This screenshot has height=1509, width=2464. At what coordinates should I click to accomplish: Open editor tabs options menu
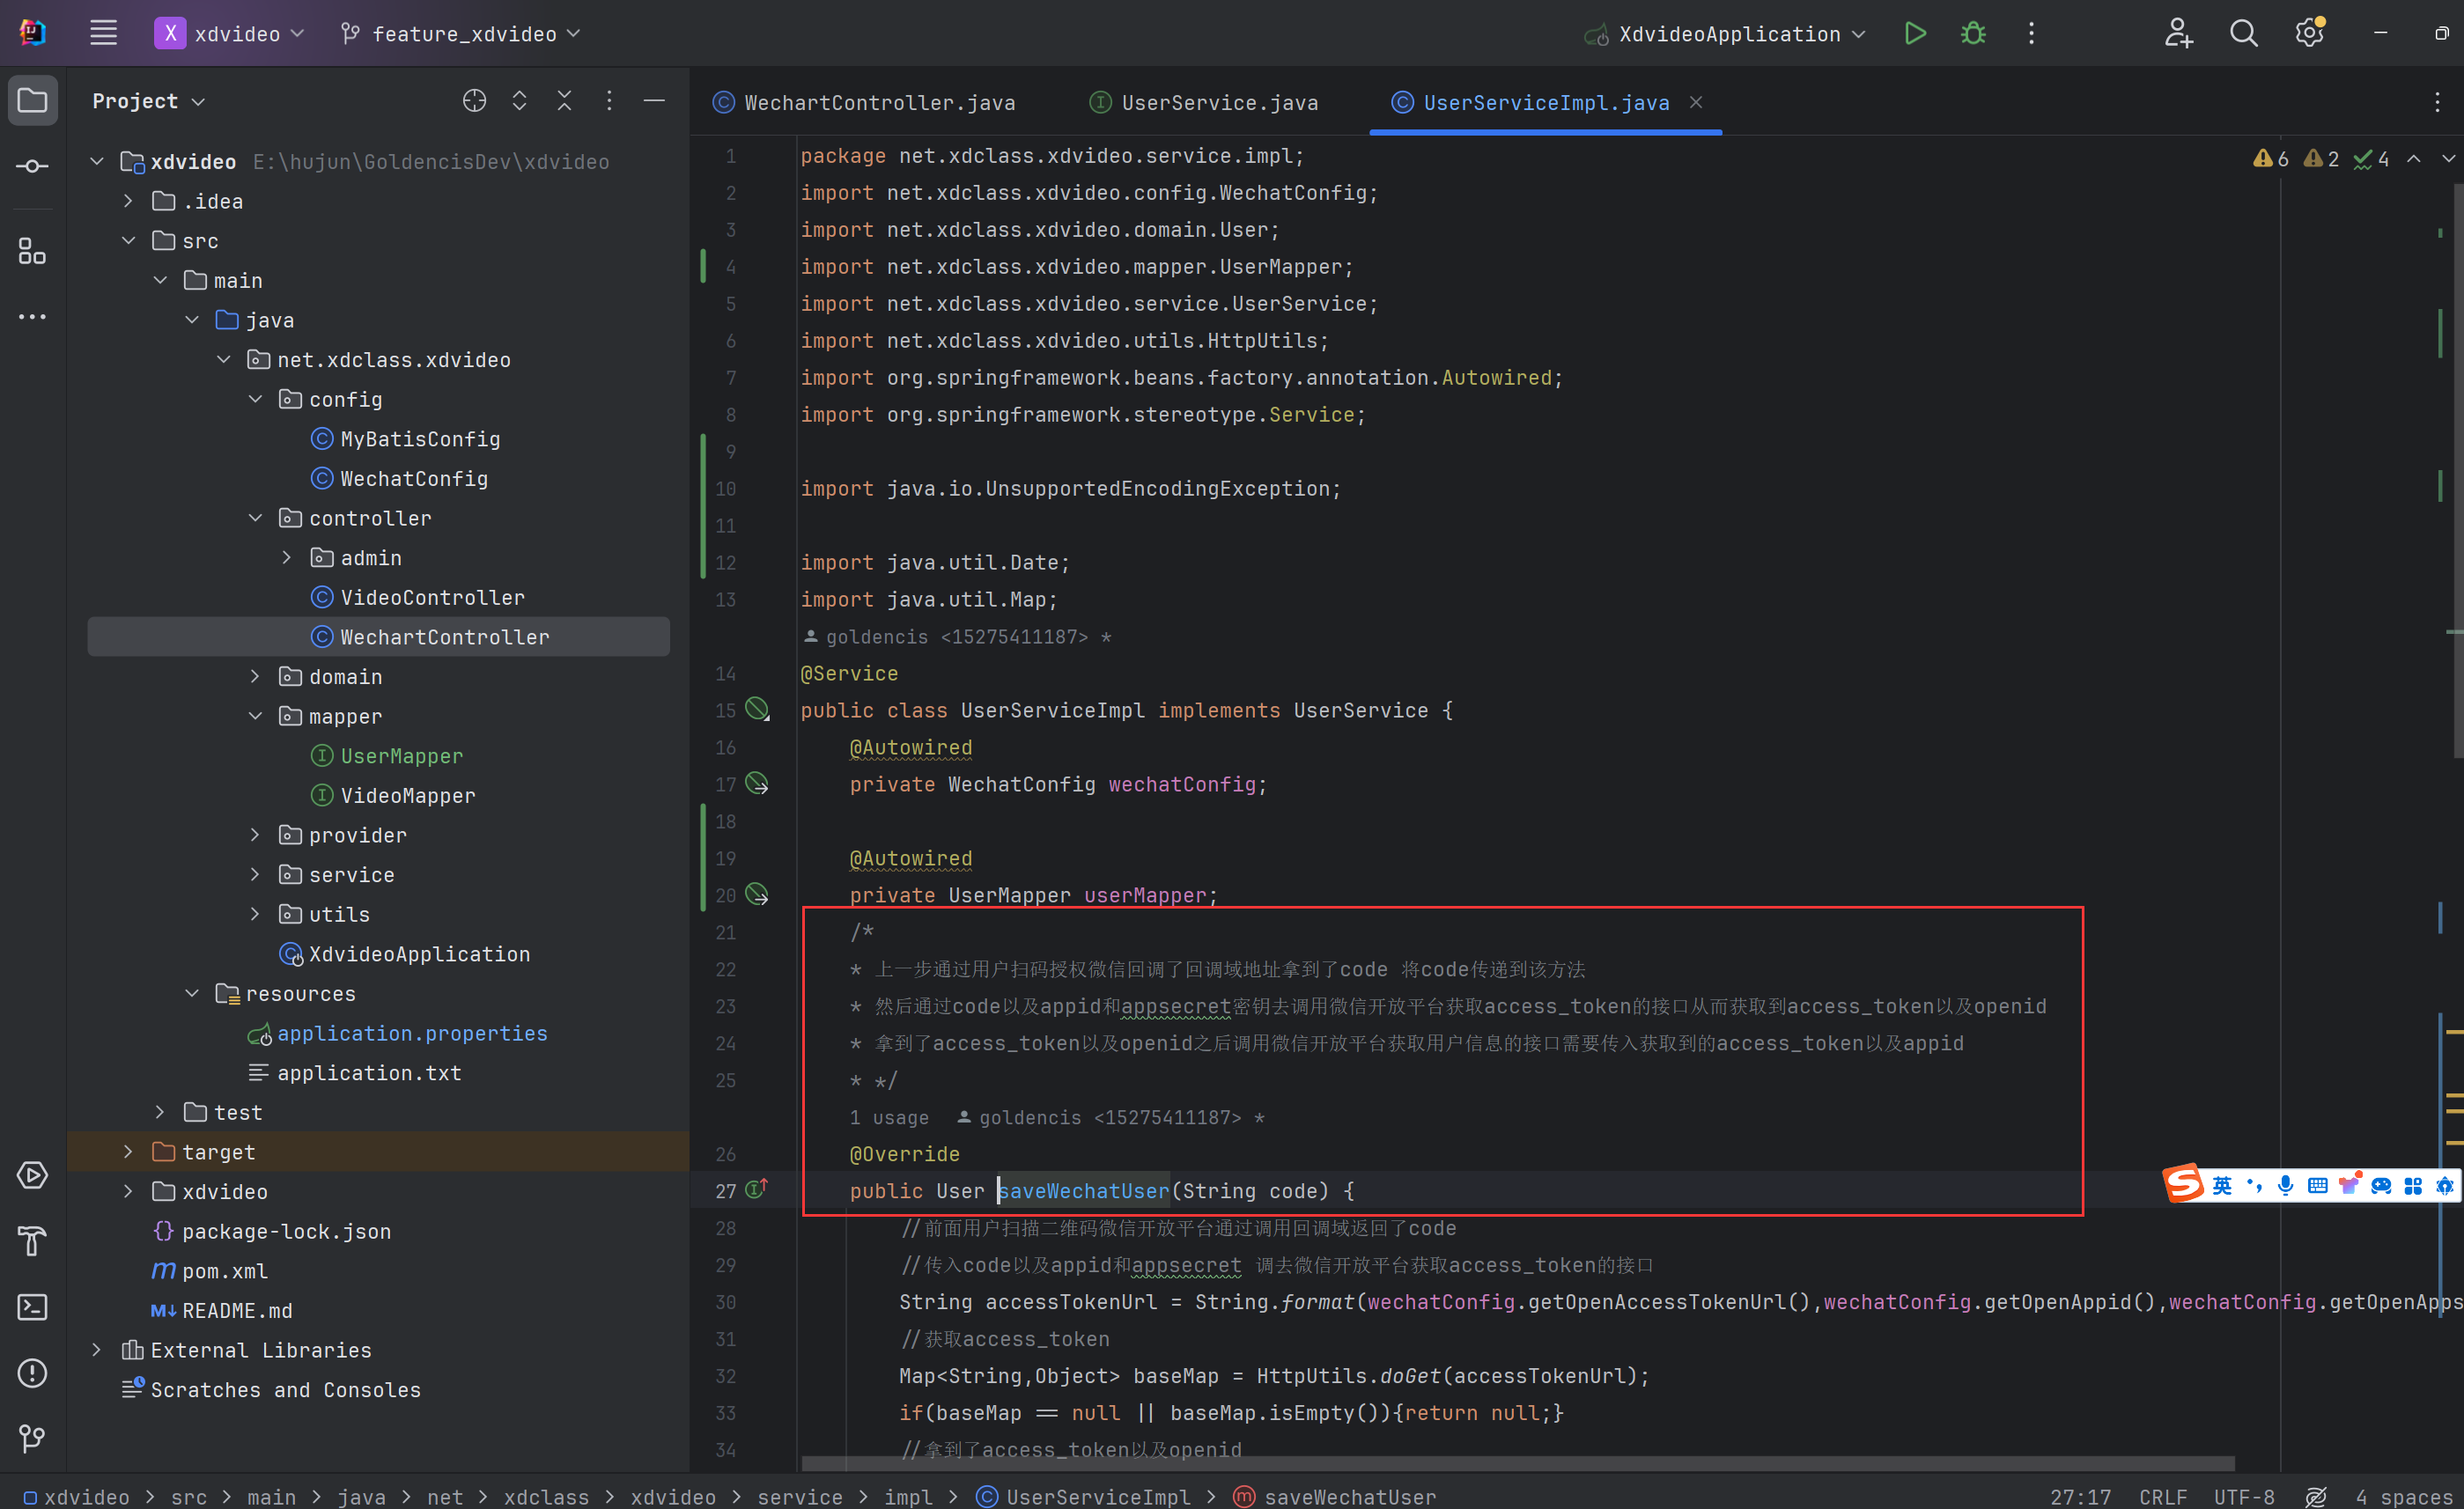tap(2437, 102)
